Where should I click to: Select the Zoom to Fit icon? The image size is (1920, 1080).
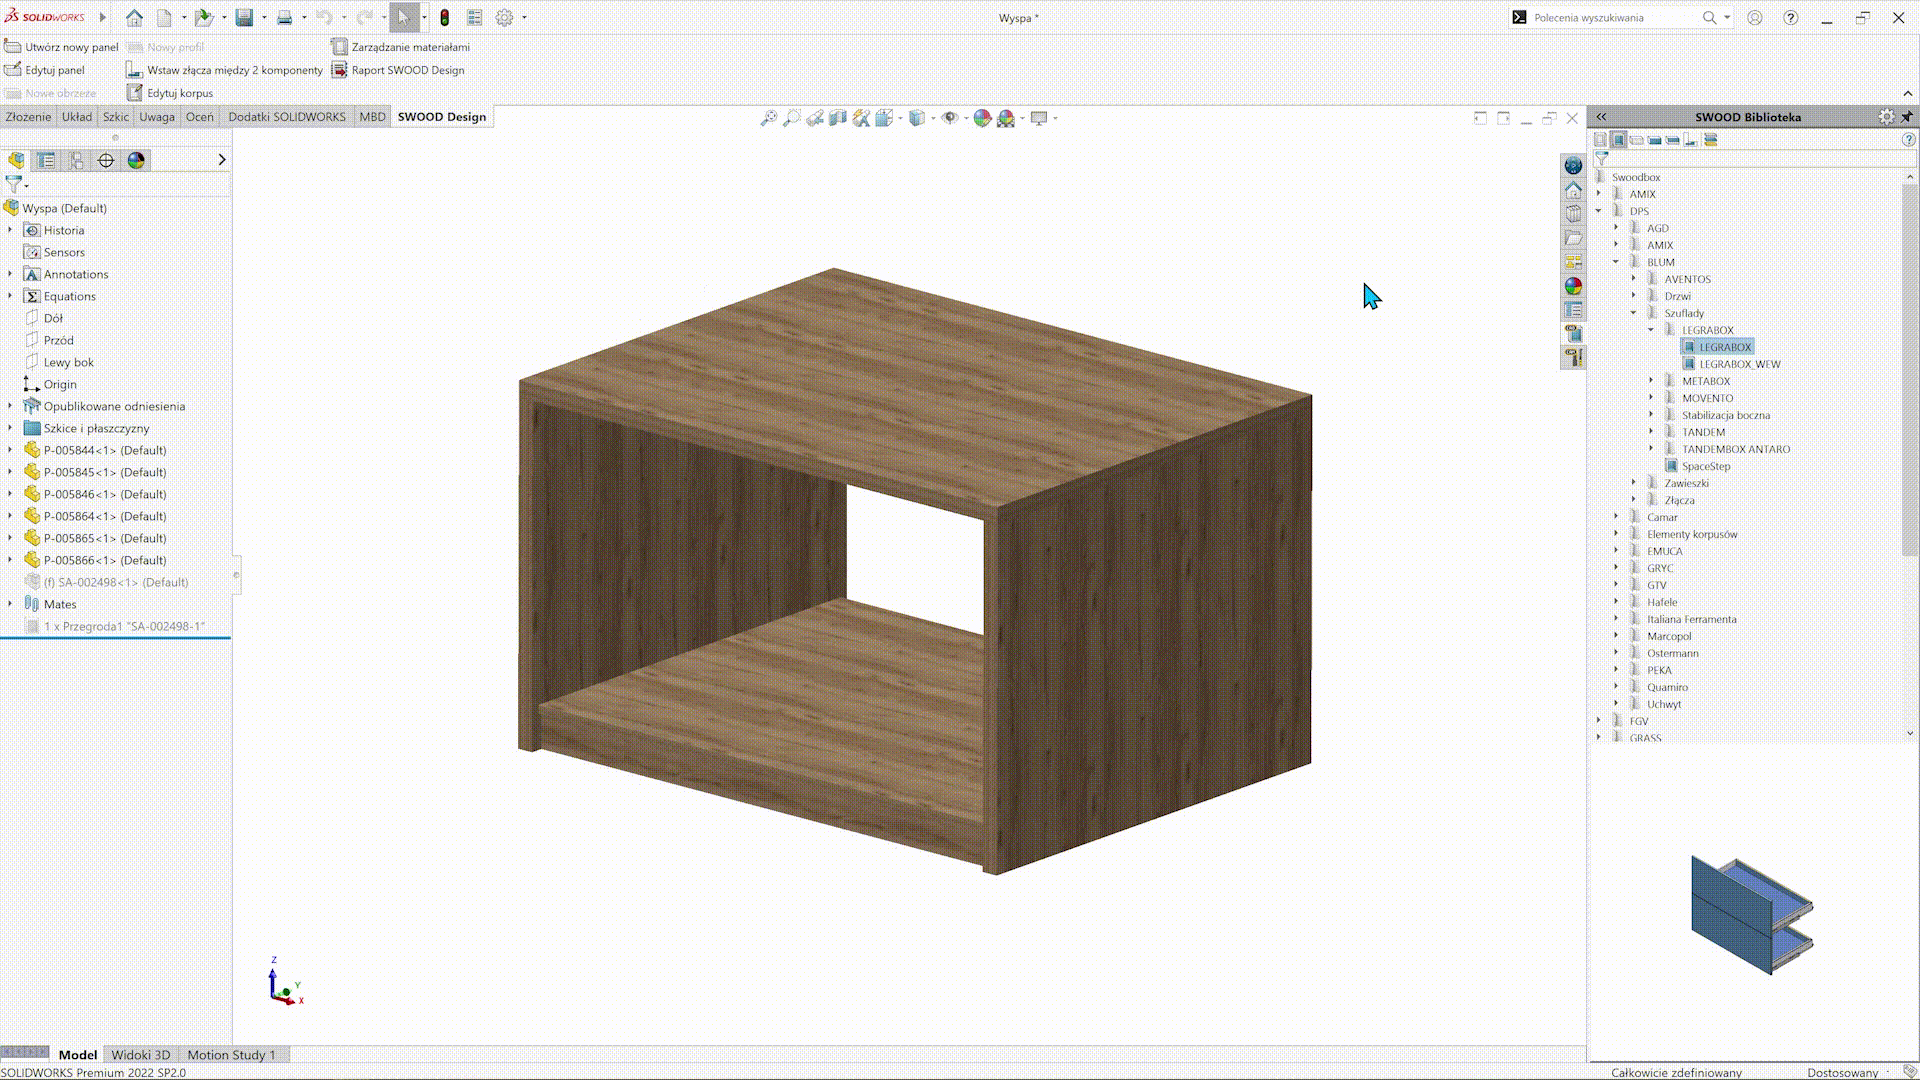tap(769, 117)
